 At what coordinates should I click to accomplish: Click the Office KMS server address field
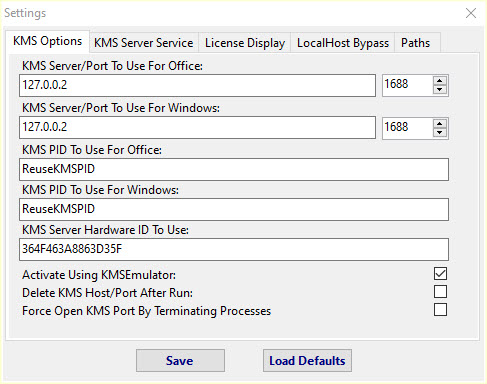197,86
